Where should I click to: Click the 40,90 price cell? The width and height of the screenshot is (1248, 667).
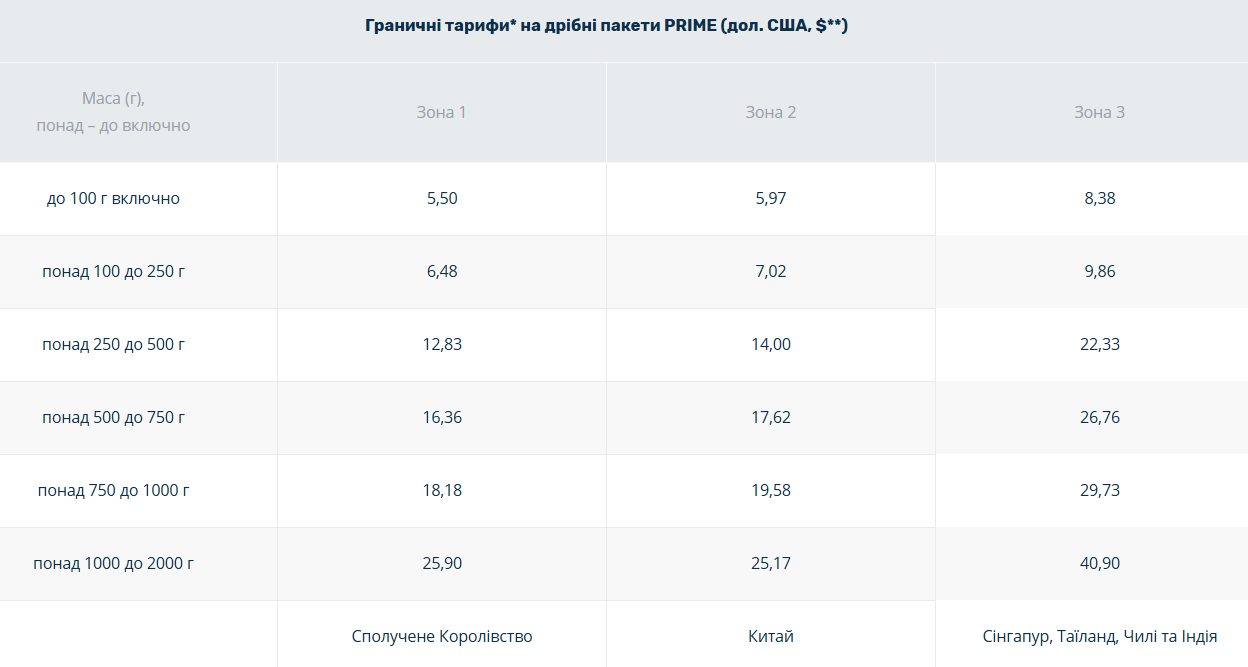point(1099,563)
